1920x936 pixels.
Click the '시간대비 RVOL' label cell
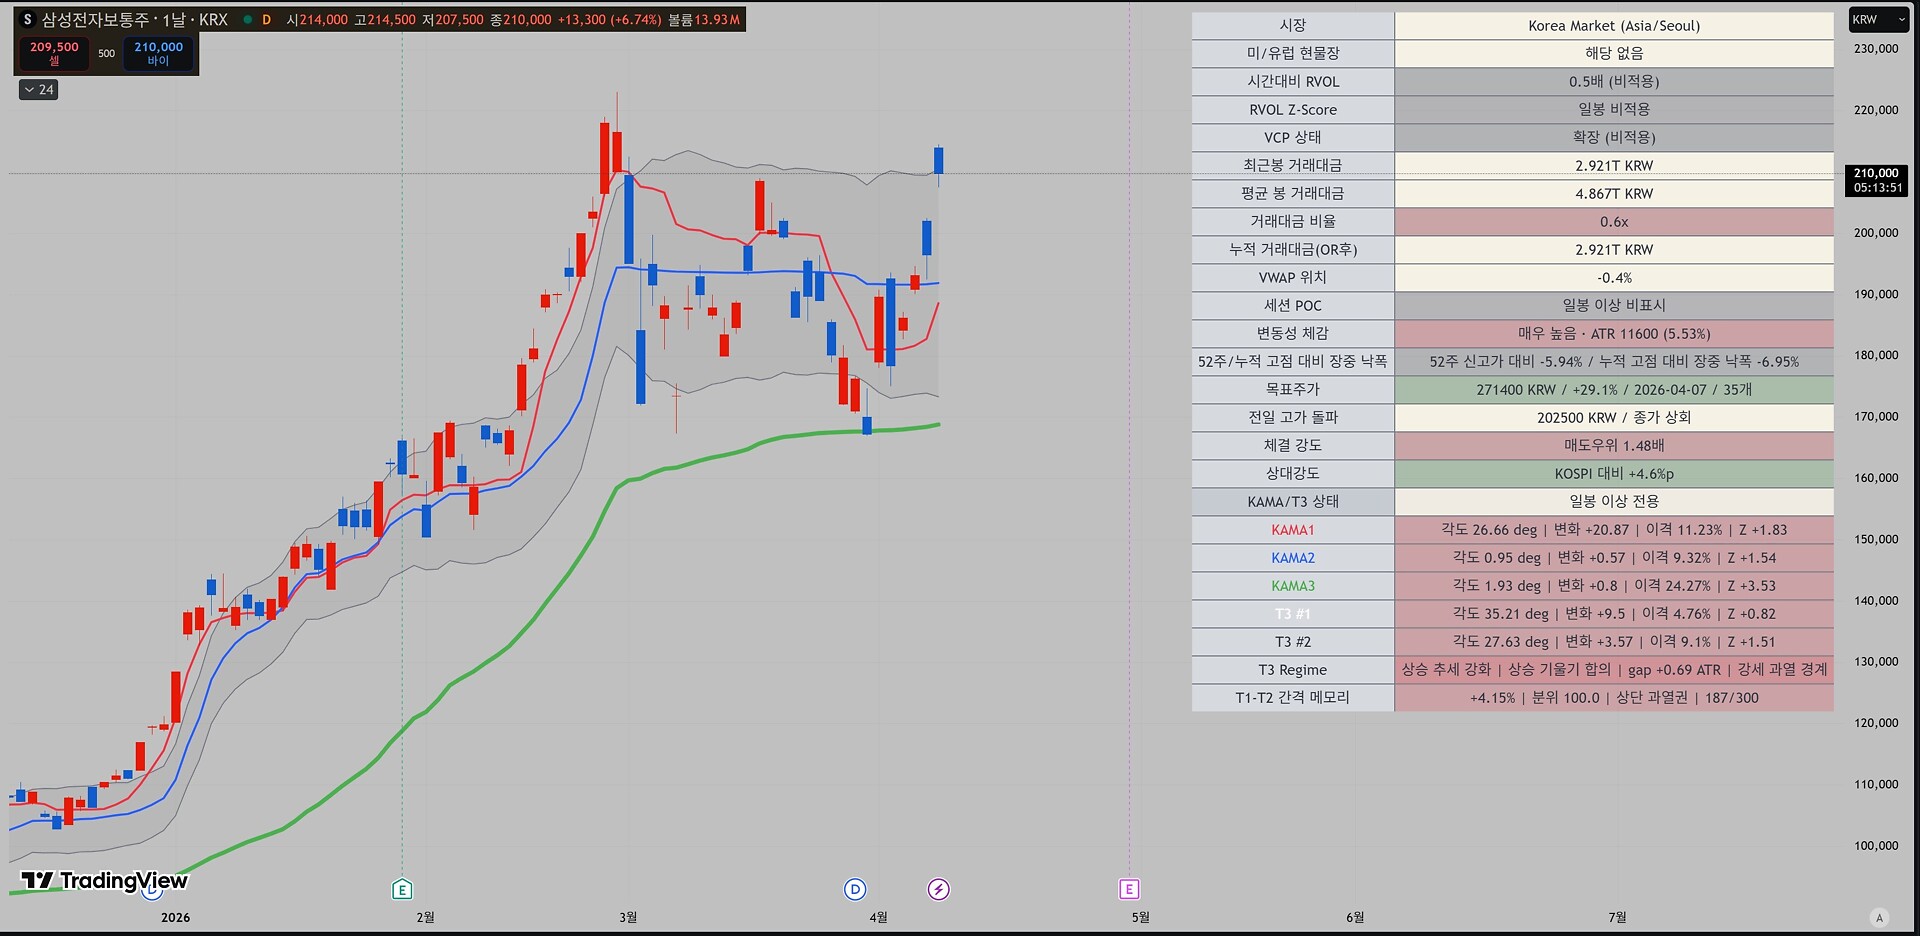tap(1293, 82)
